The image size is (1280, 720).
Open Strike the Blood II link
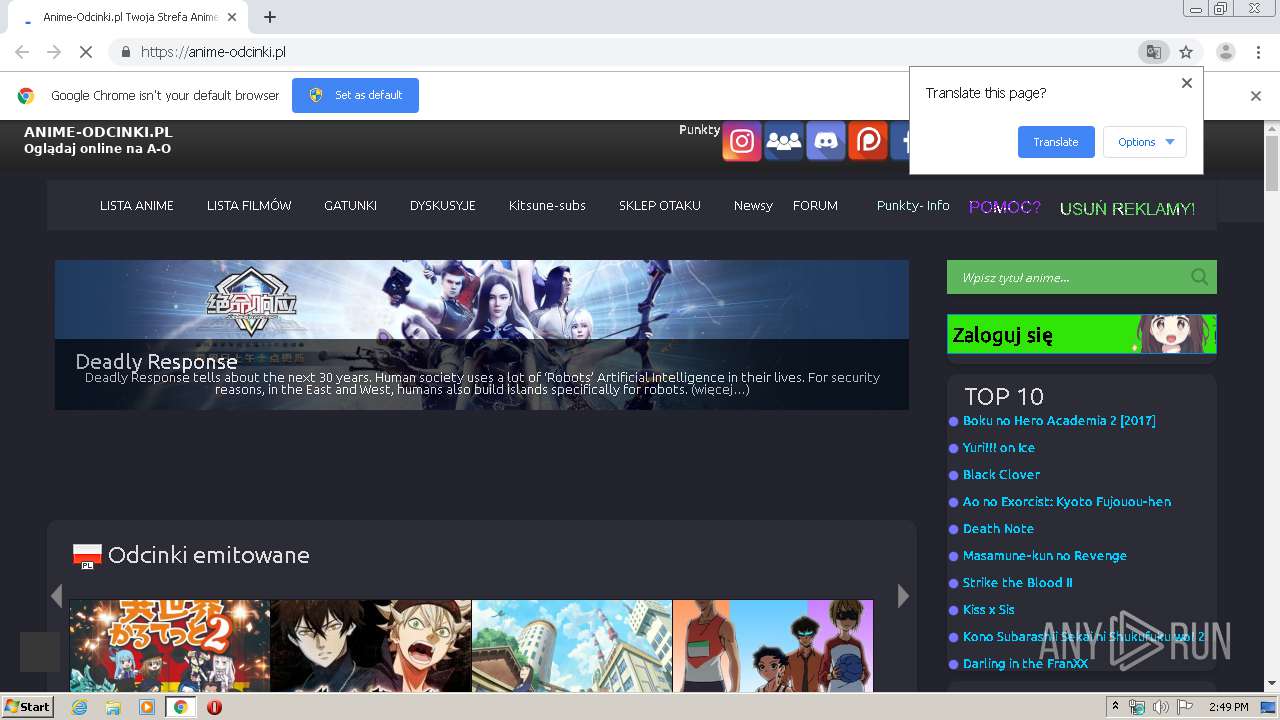1018,583
